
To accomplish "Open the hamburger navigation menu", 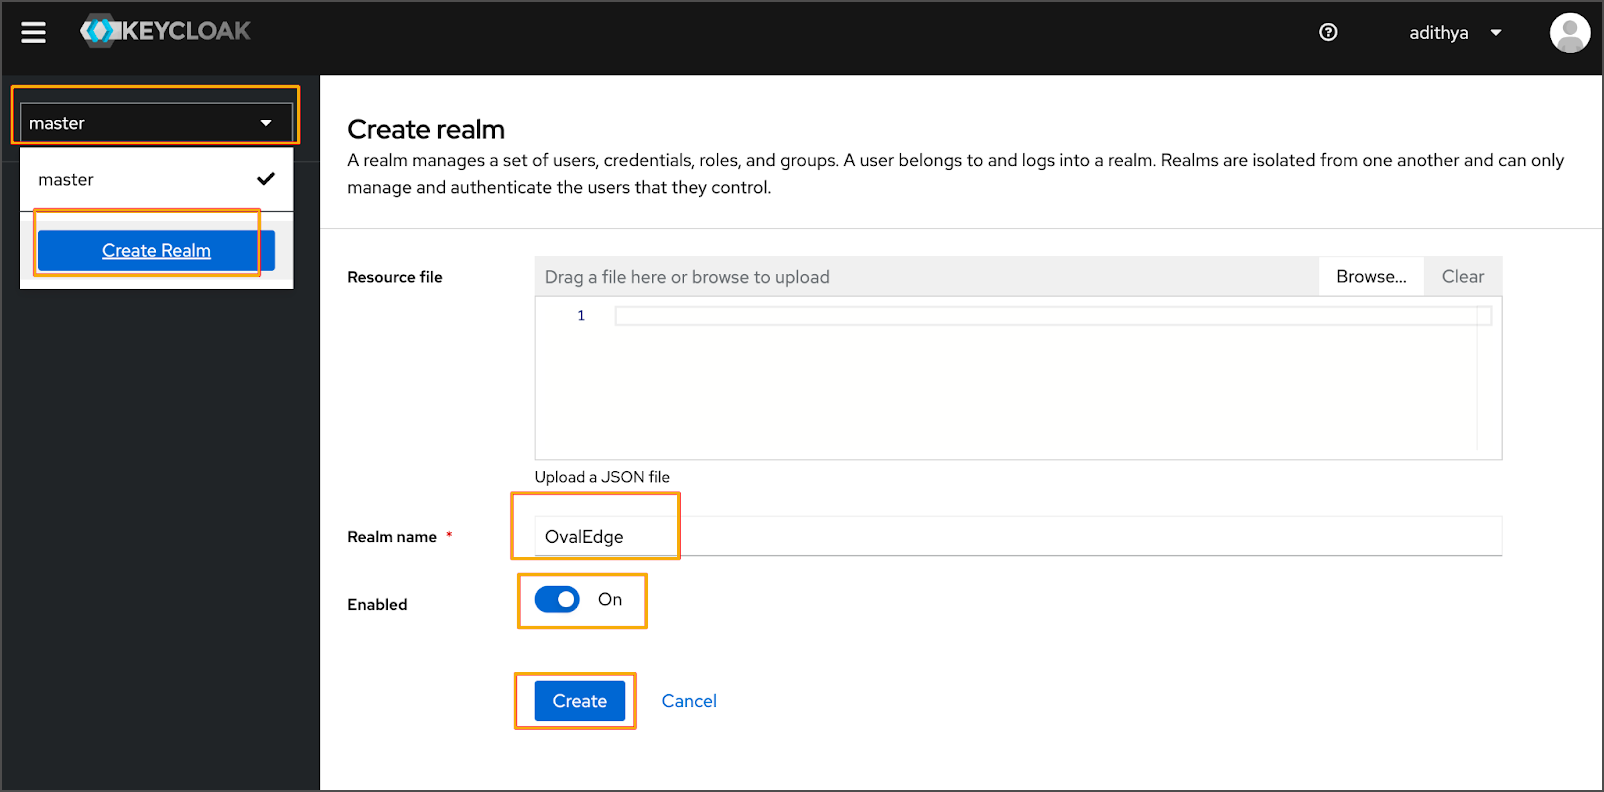I will click(x=34, y=33).
